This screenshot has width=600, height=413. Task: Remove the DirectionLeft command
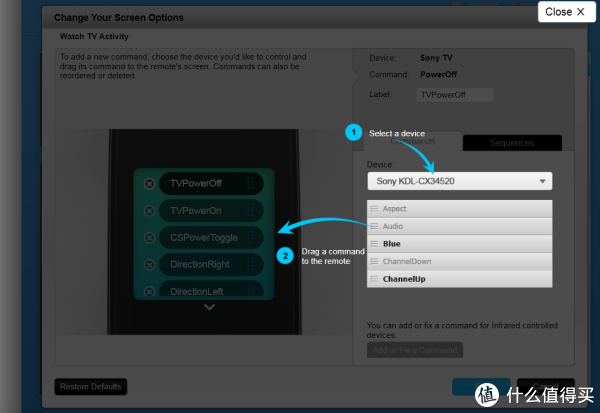pyautogui.click(x=150, y=291)
